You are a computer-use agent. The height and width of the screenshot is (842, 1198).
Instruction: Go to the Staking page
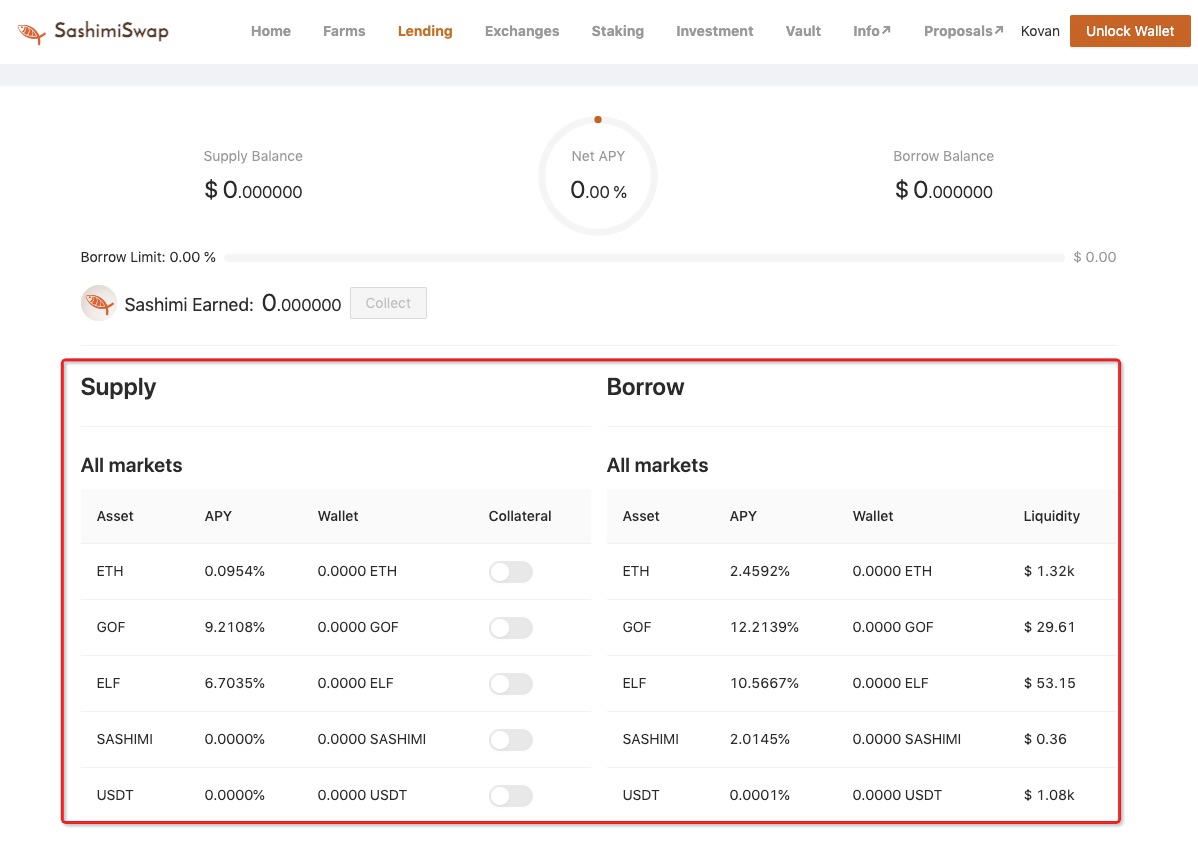click(617, 31)
